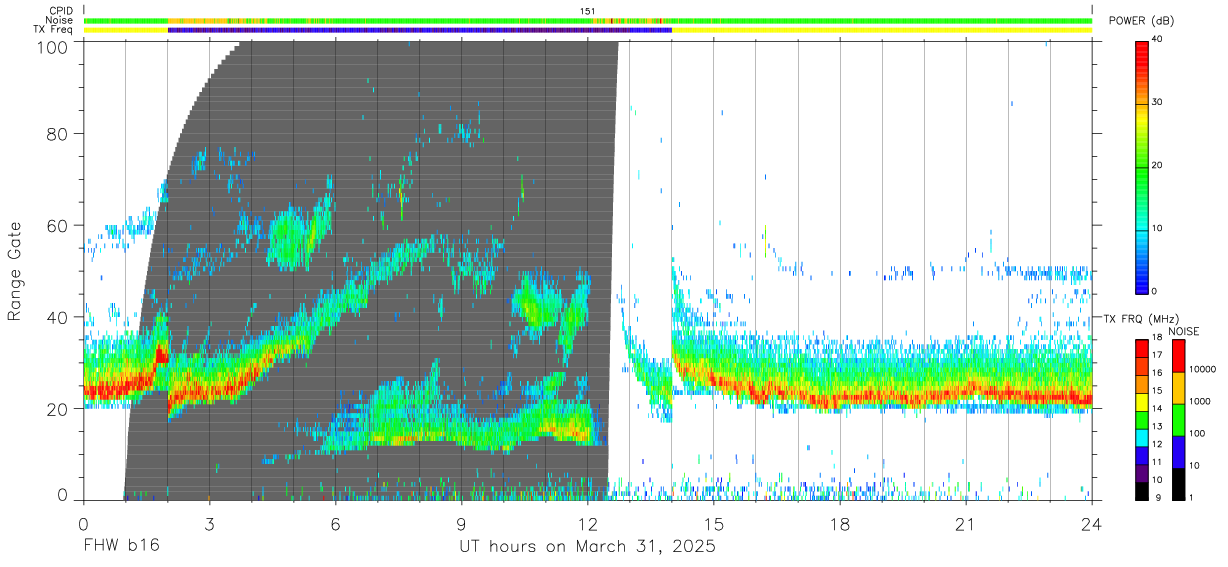The image size is (1228, 567).
Task: Click noise legend value 1000
Action: (x=1200, y=400)
